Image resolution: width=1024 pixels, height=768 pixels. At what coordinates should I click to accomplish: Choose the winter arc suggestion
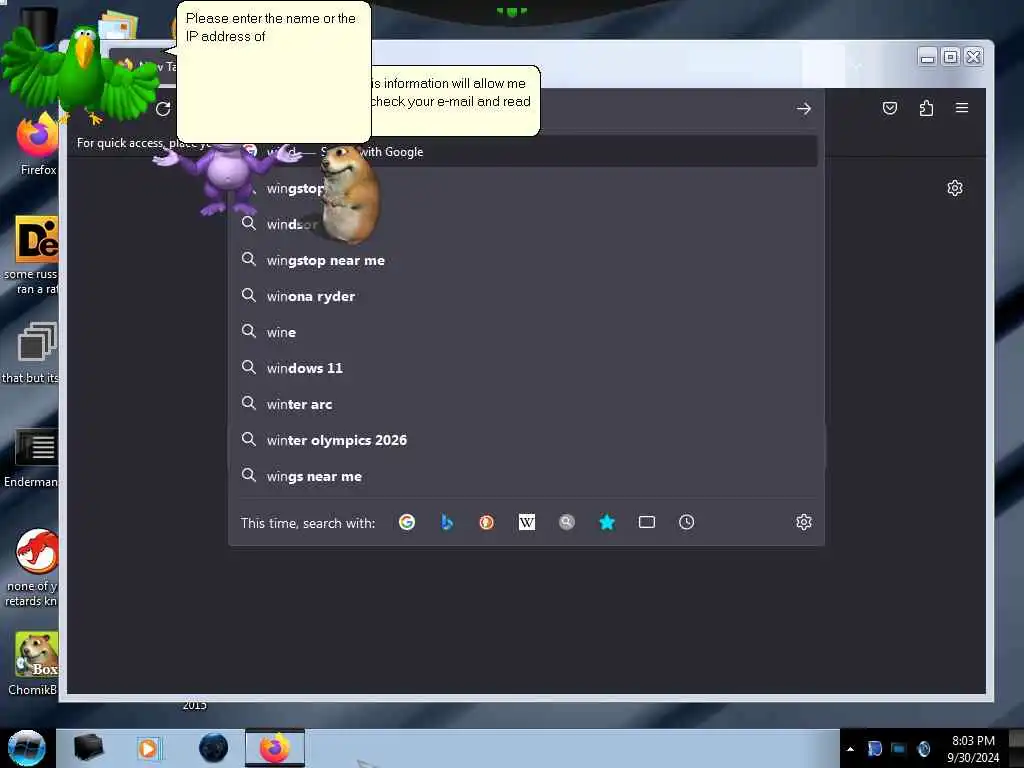point(526,404)
